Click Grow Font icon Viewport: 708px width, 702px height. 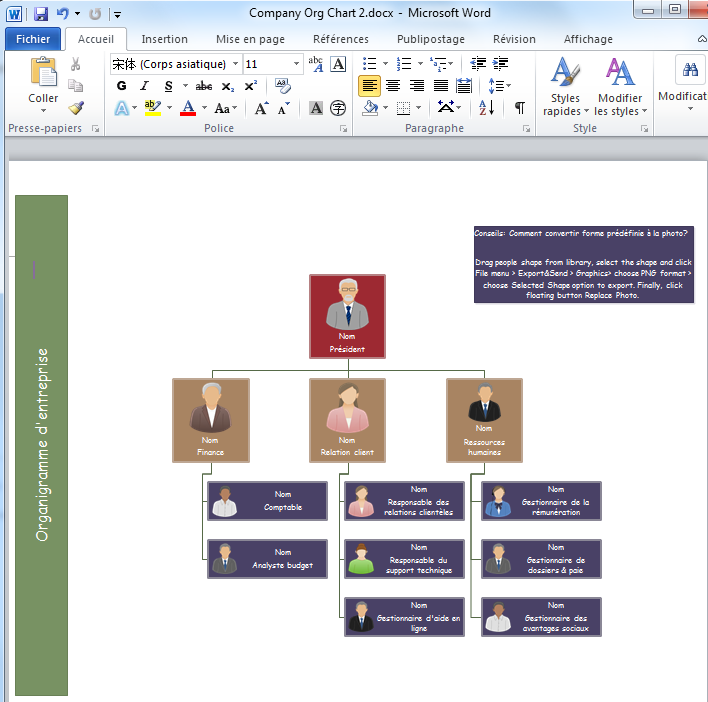pos(261,108)
